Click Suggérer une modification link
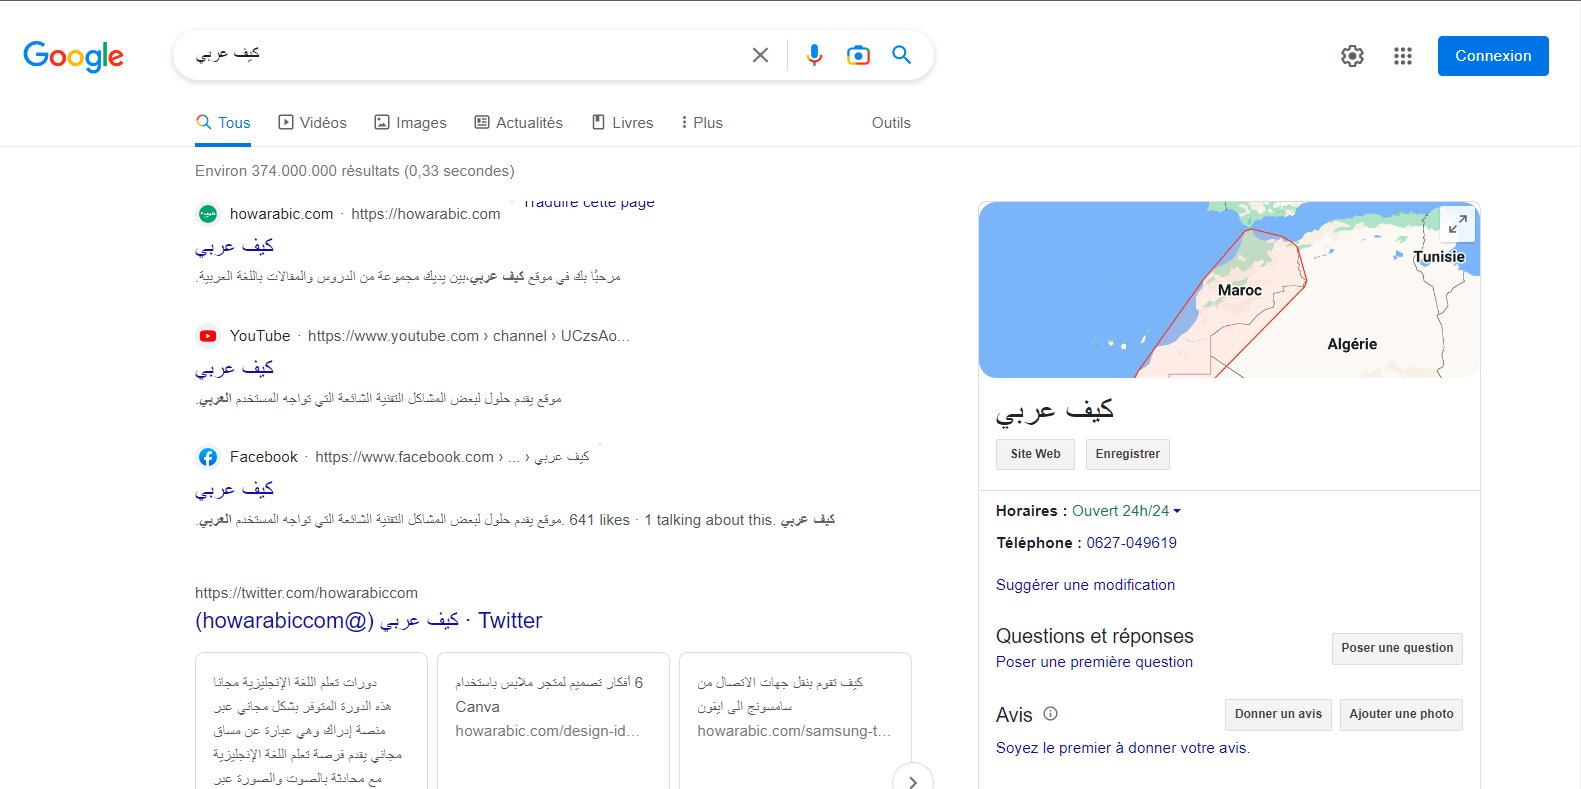Screen dimensions: 1581x789 coord(1085,585)
